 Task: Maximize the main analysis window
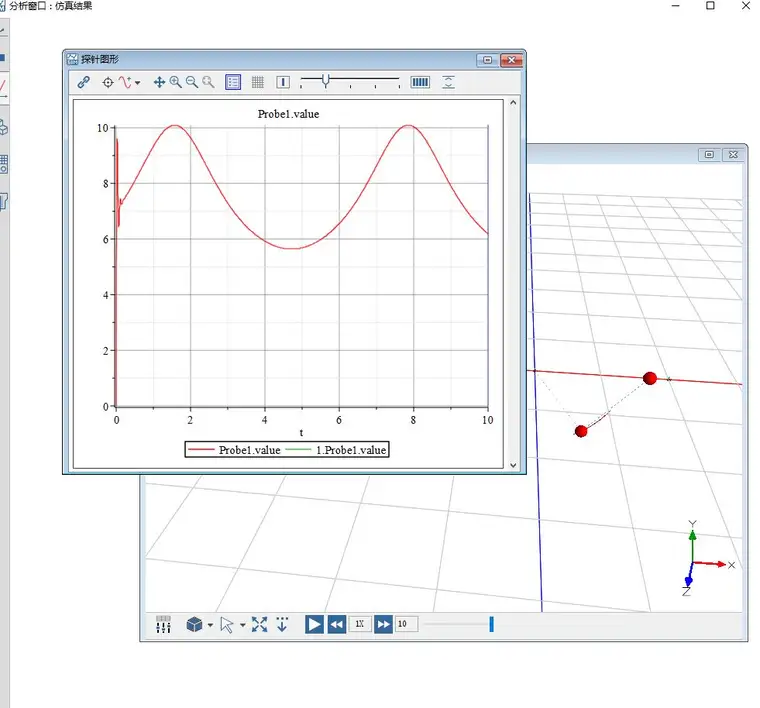point(710,6)
